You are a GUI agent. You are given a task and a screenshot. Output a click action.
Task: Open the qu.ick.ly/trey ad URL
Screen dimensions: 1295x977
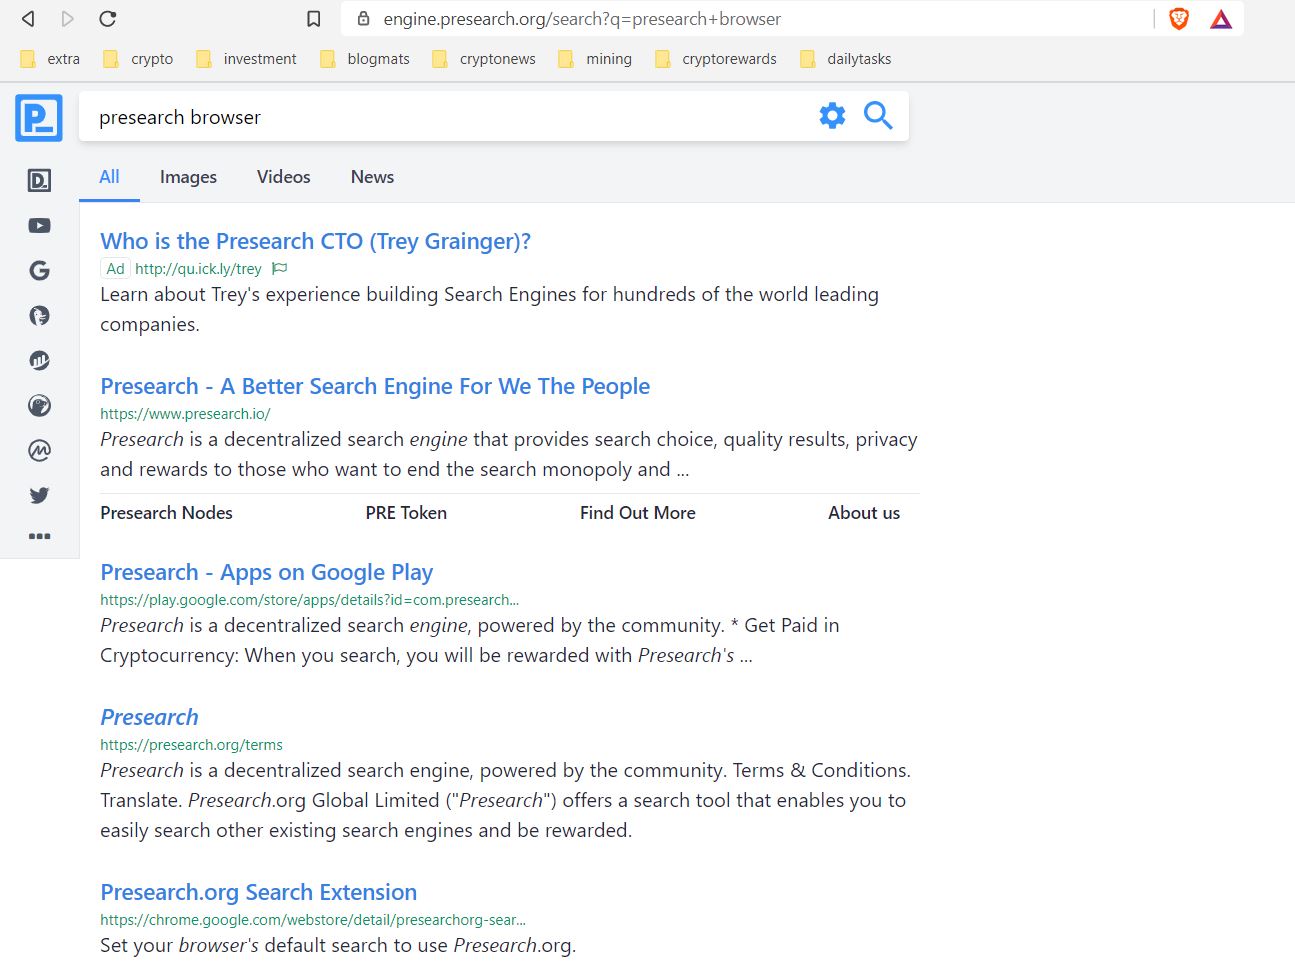(198, 269)
